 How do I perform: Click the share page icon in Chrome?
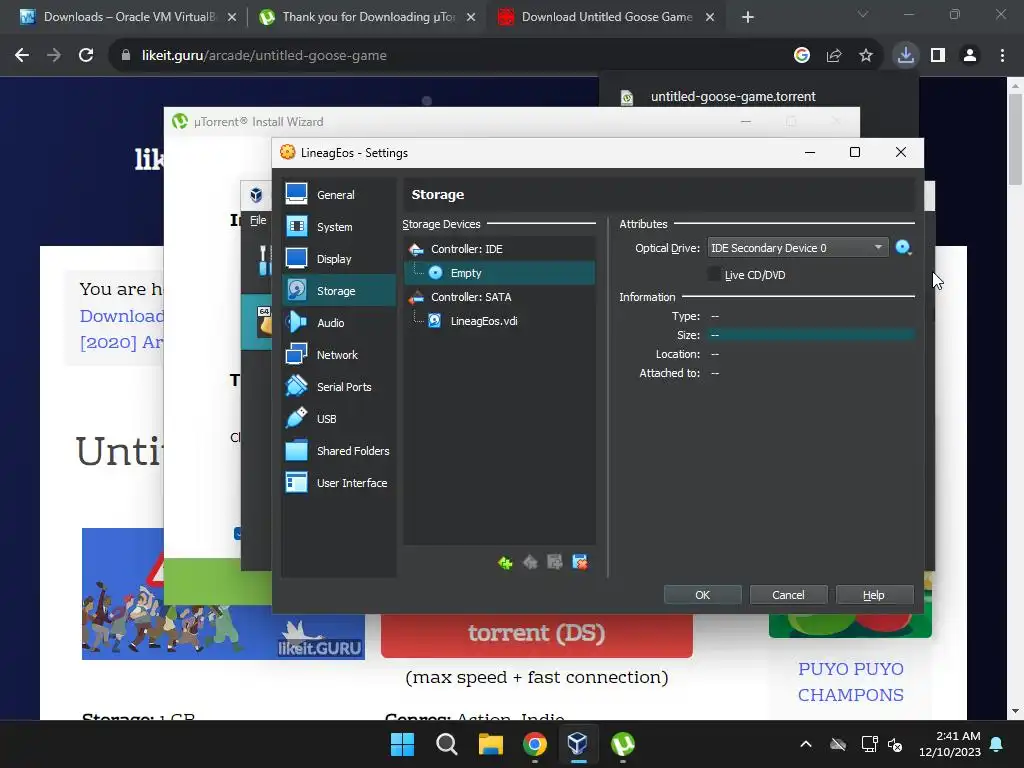pyautogui.click(x=833, y=55)
